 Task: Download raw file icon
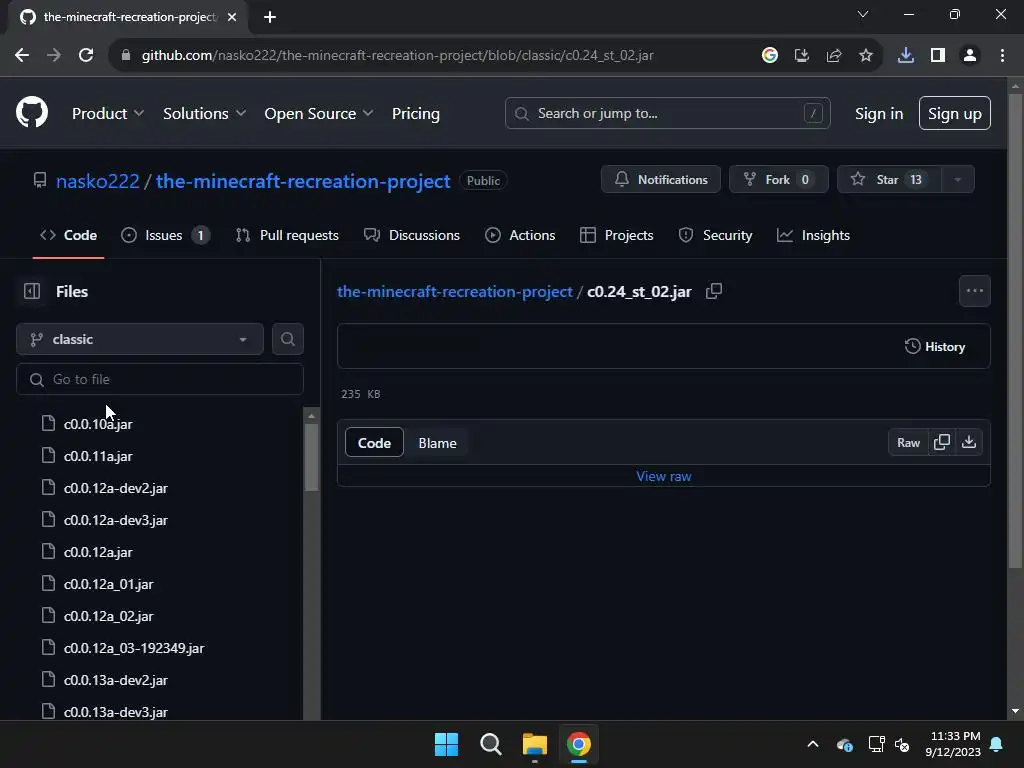pos(969,442)
